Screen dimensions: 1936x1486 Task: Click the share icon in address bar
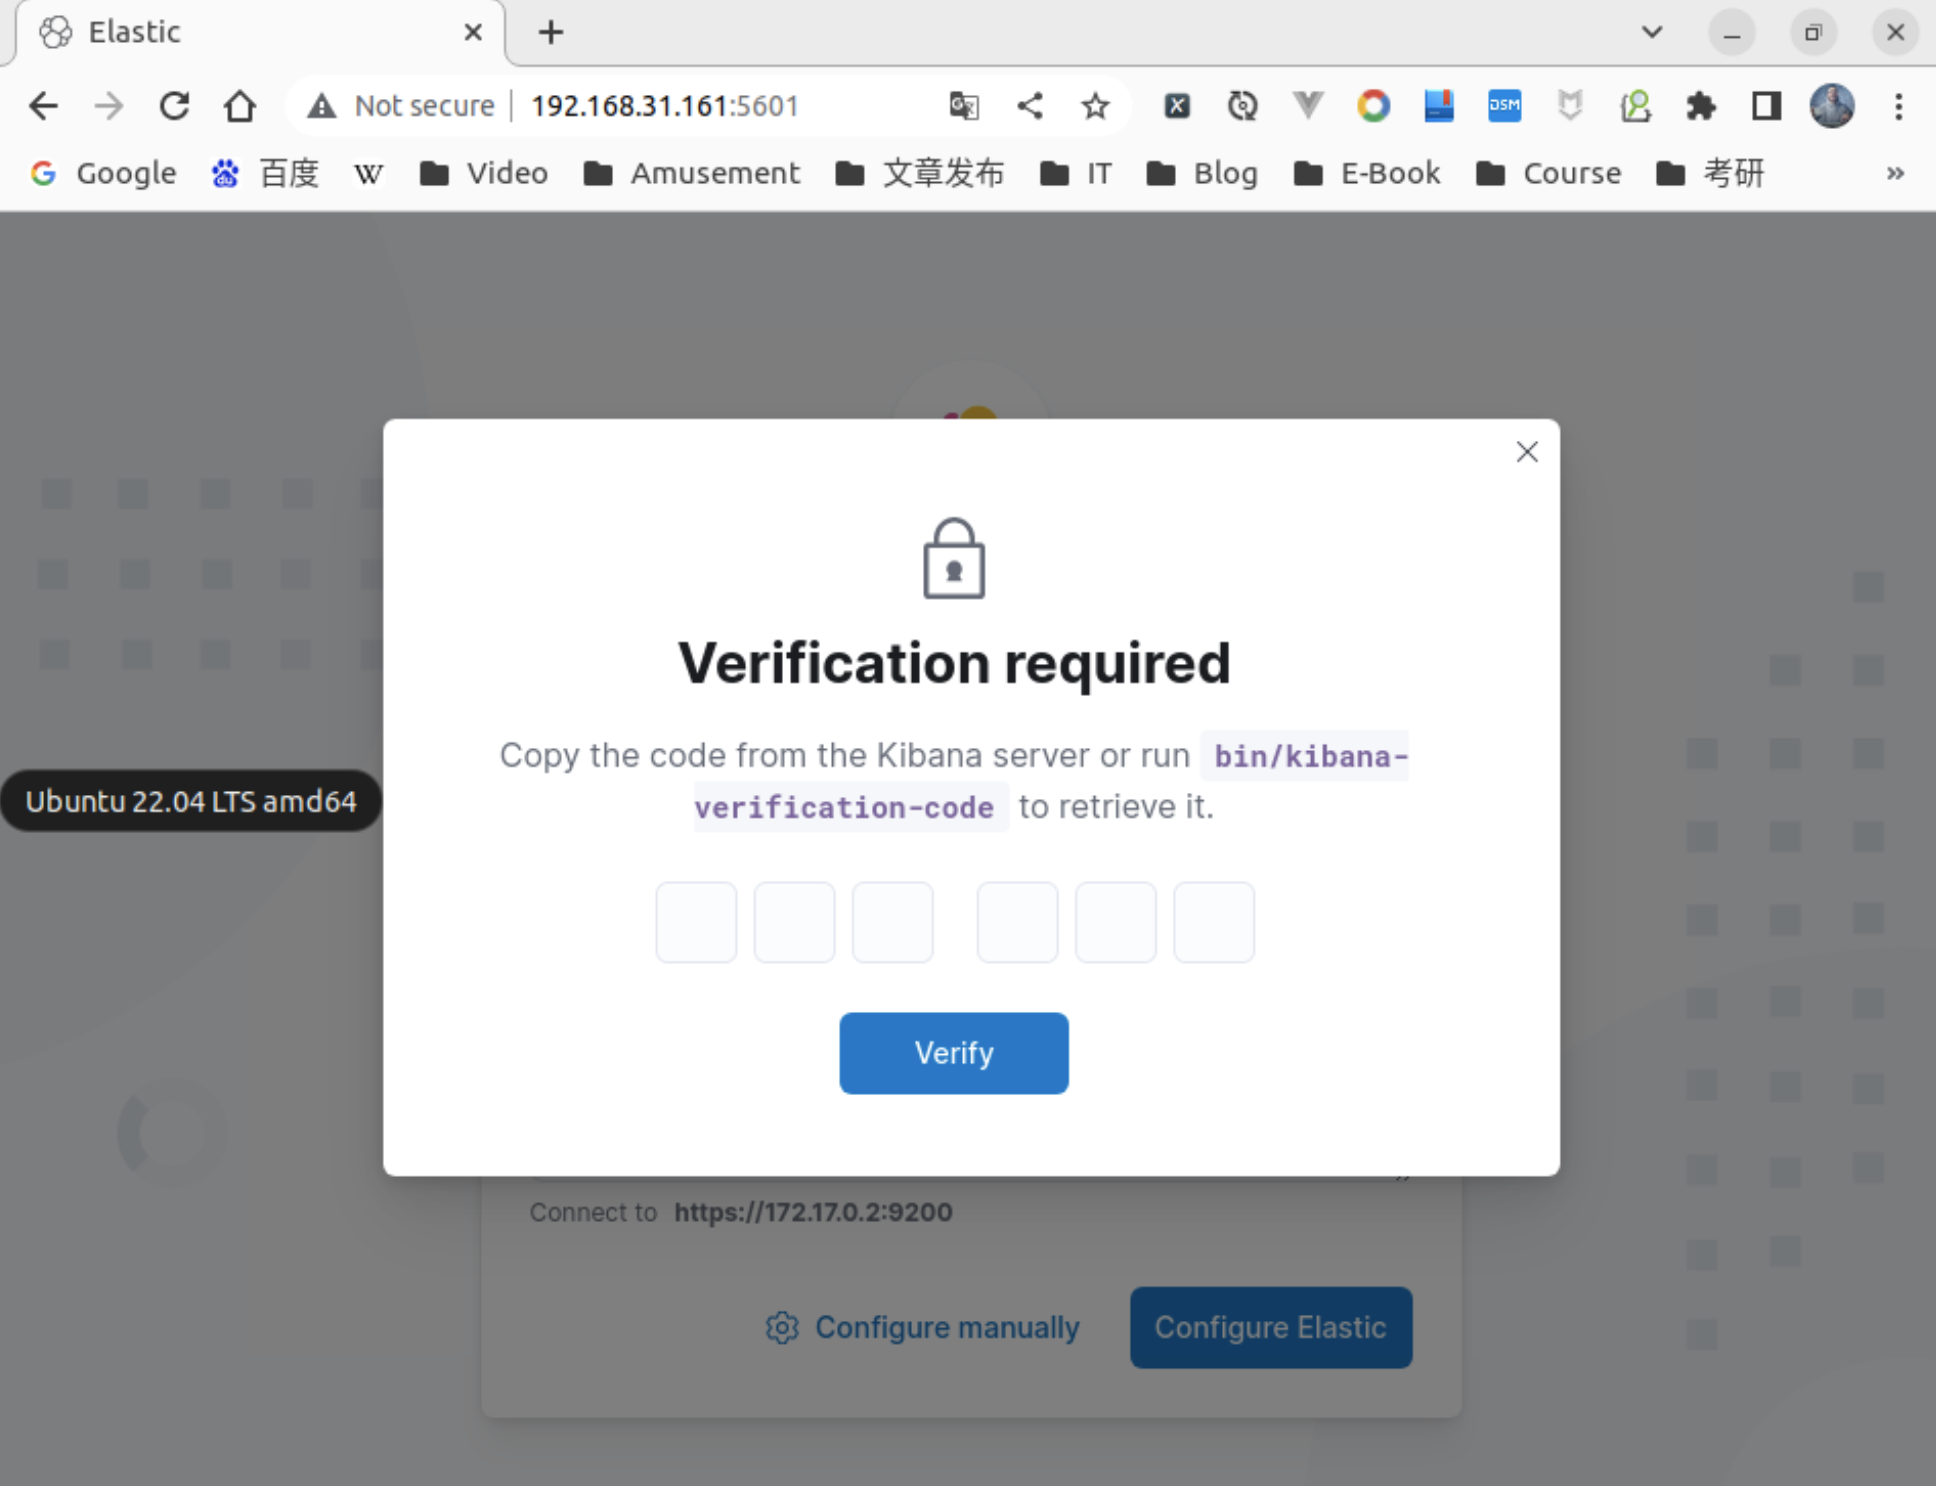(x=1030, y=106)
